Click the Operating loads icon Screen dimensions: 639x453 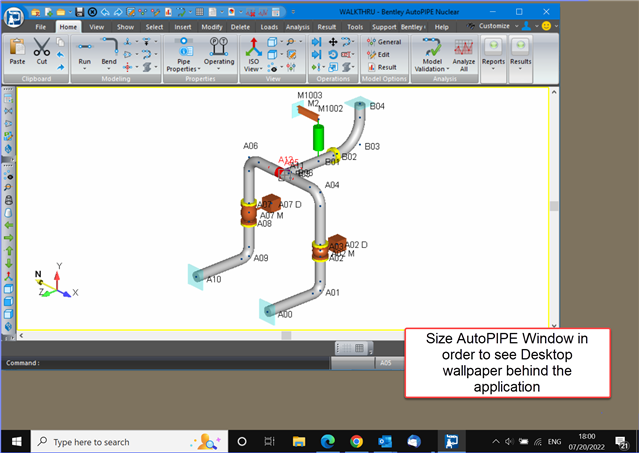219,51
